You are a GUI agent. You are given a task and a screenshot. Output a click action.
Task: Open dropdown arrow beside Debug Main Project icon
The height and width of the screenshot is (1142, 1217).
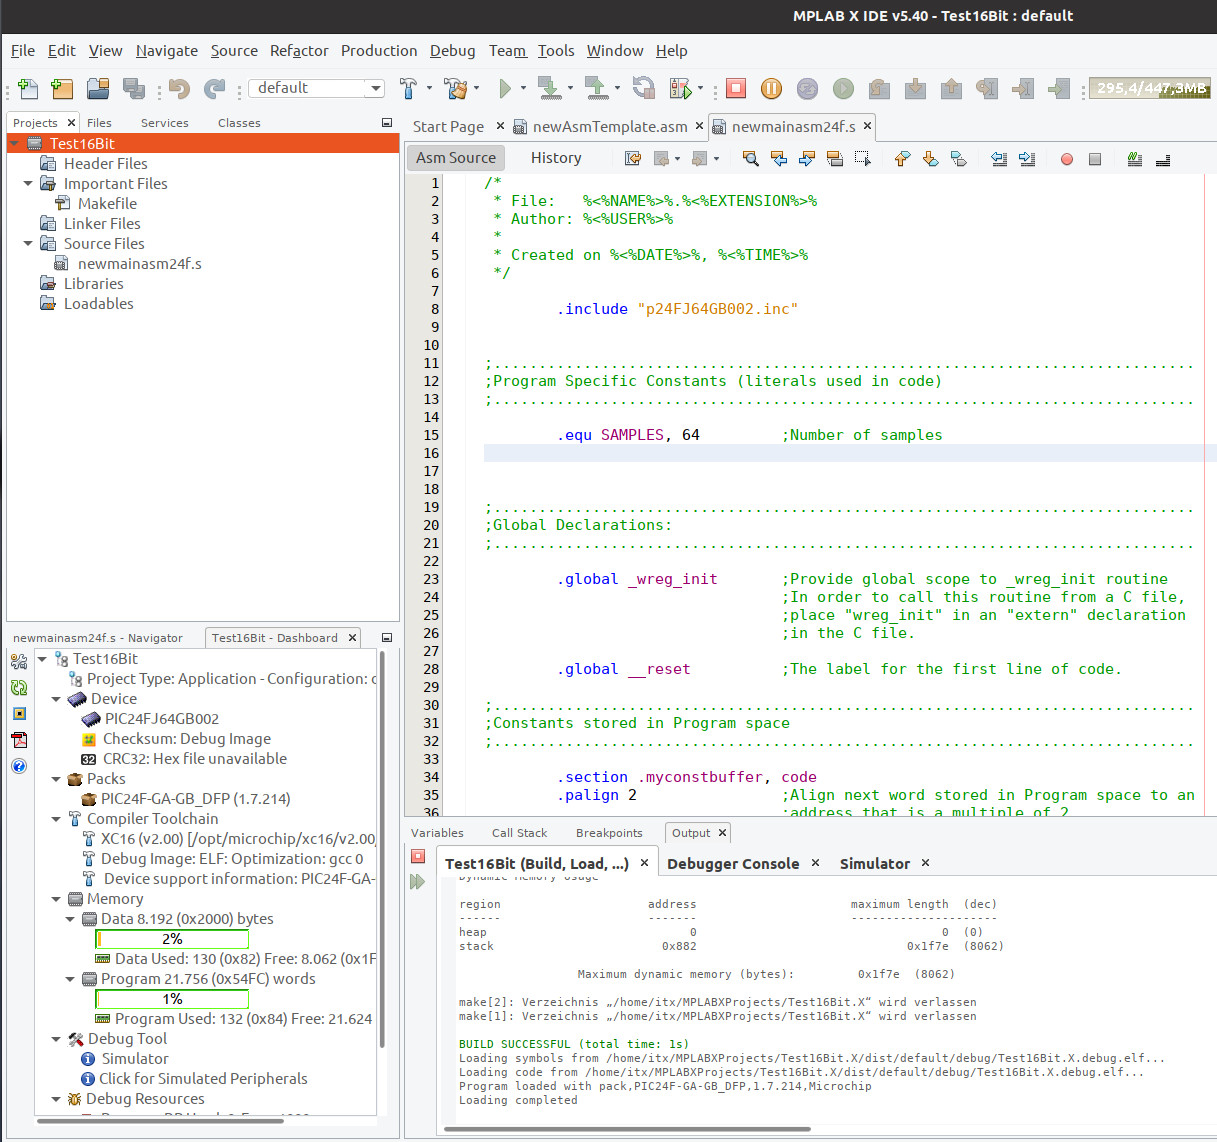(700, 88)
